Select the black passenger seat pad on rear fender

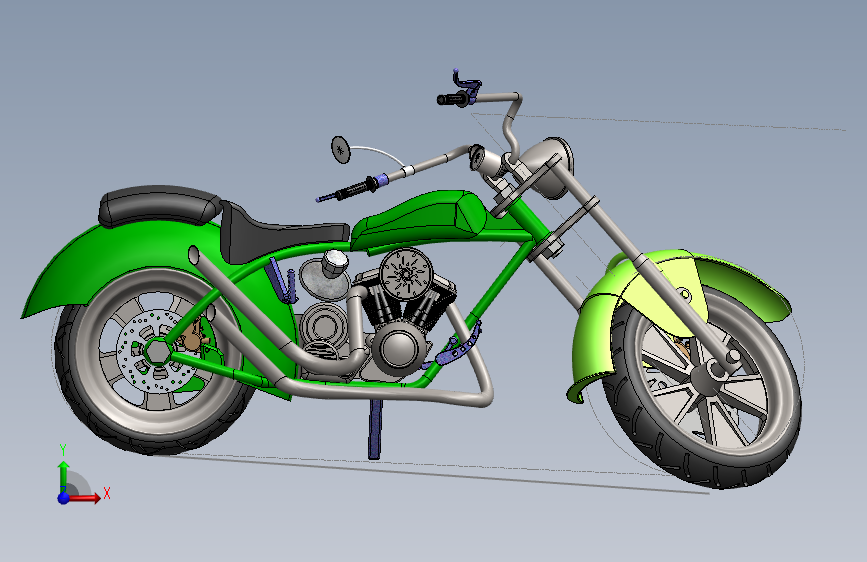(159, 206)
